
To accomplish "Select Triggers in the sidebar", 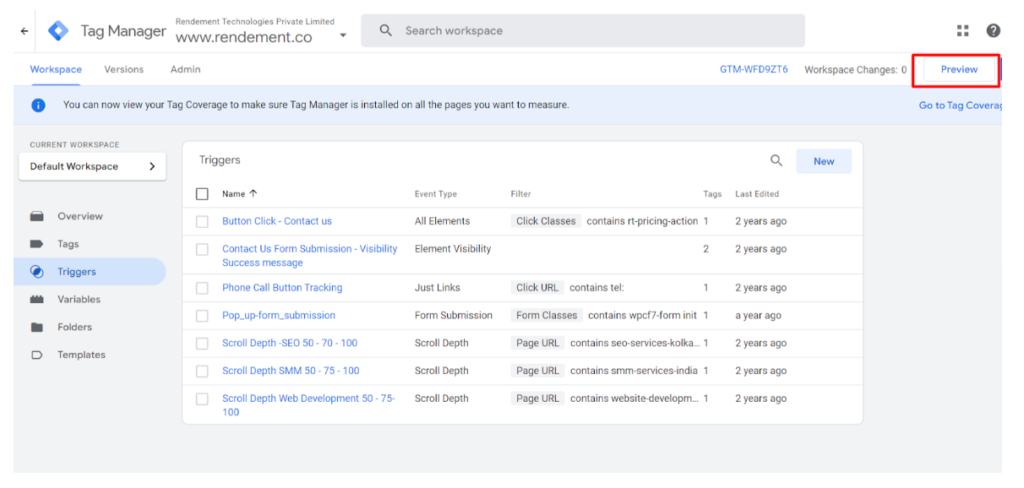I will (x=89, y=272).
